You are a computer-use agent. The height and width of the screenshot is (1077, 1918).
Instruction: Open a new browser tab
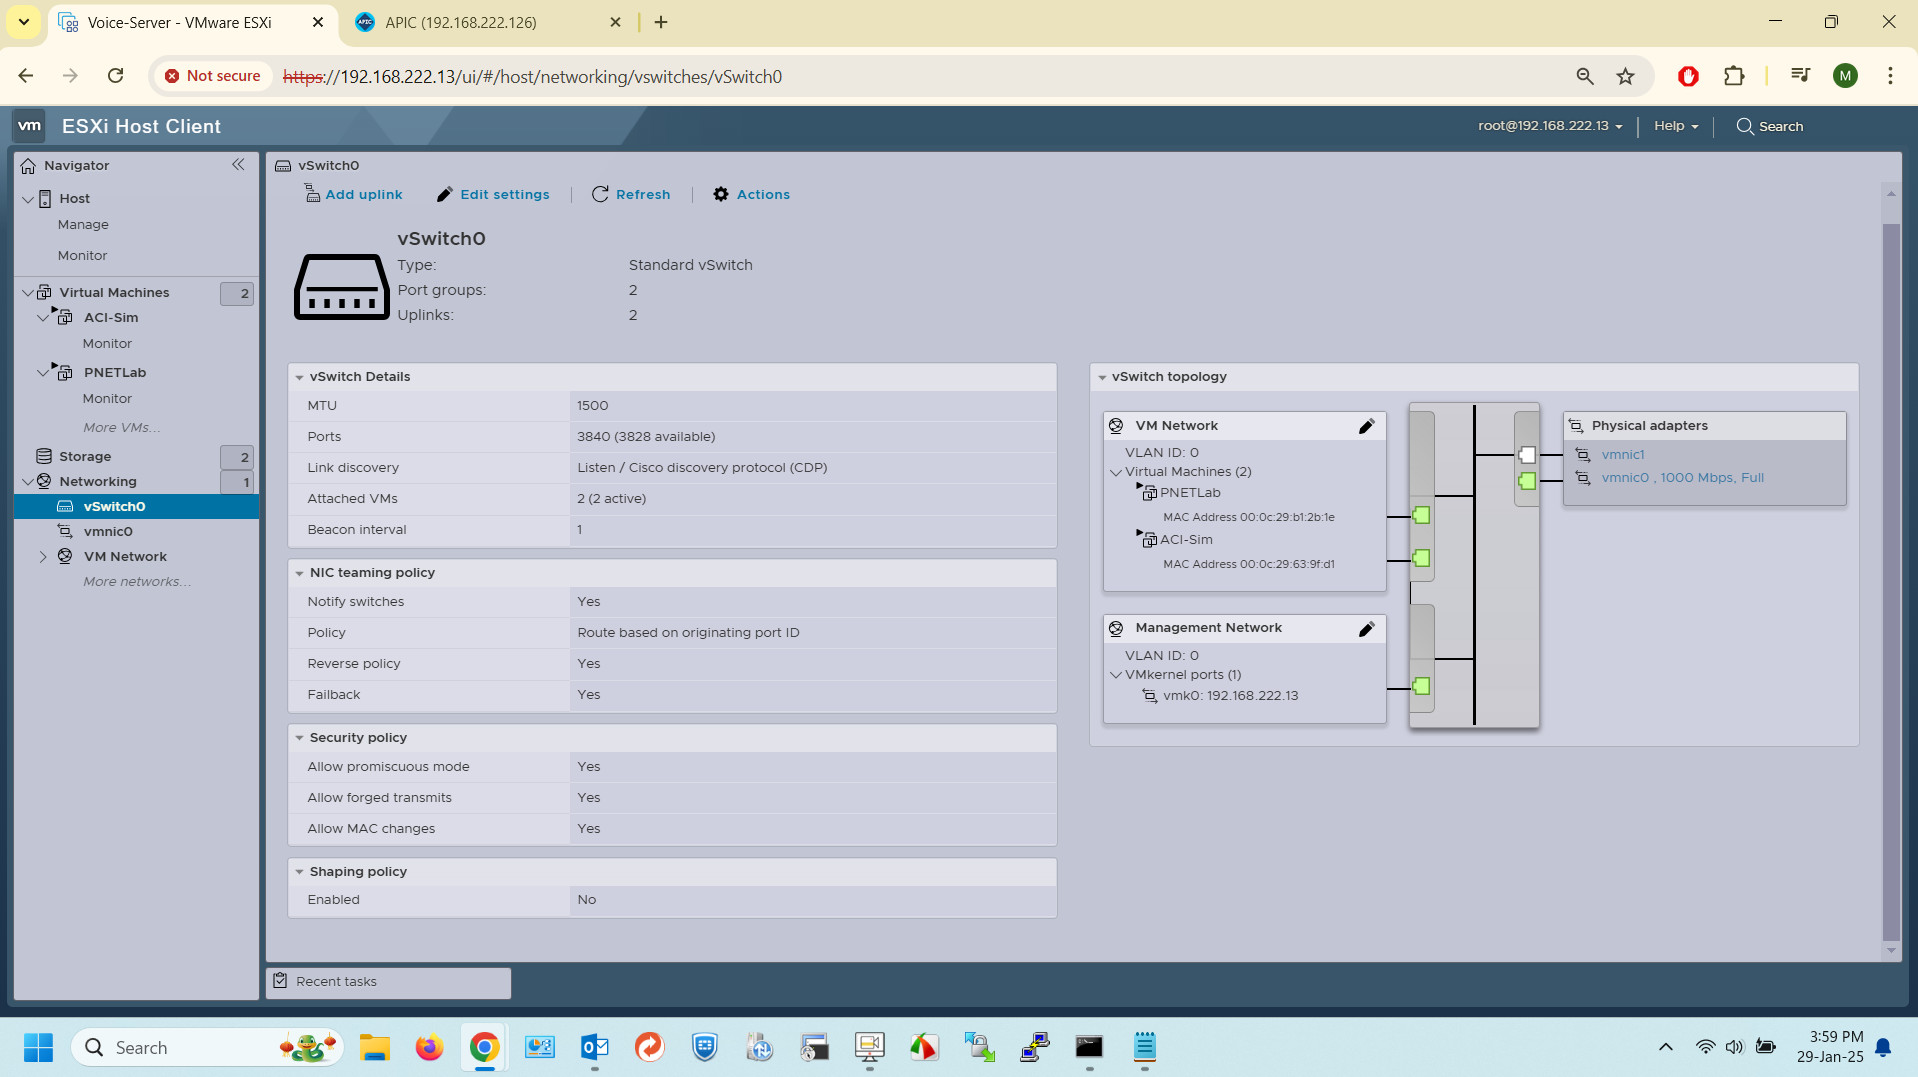click(x=661, y=22)
